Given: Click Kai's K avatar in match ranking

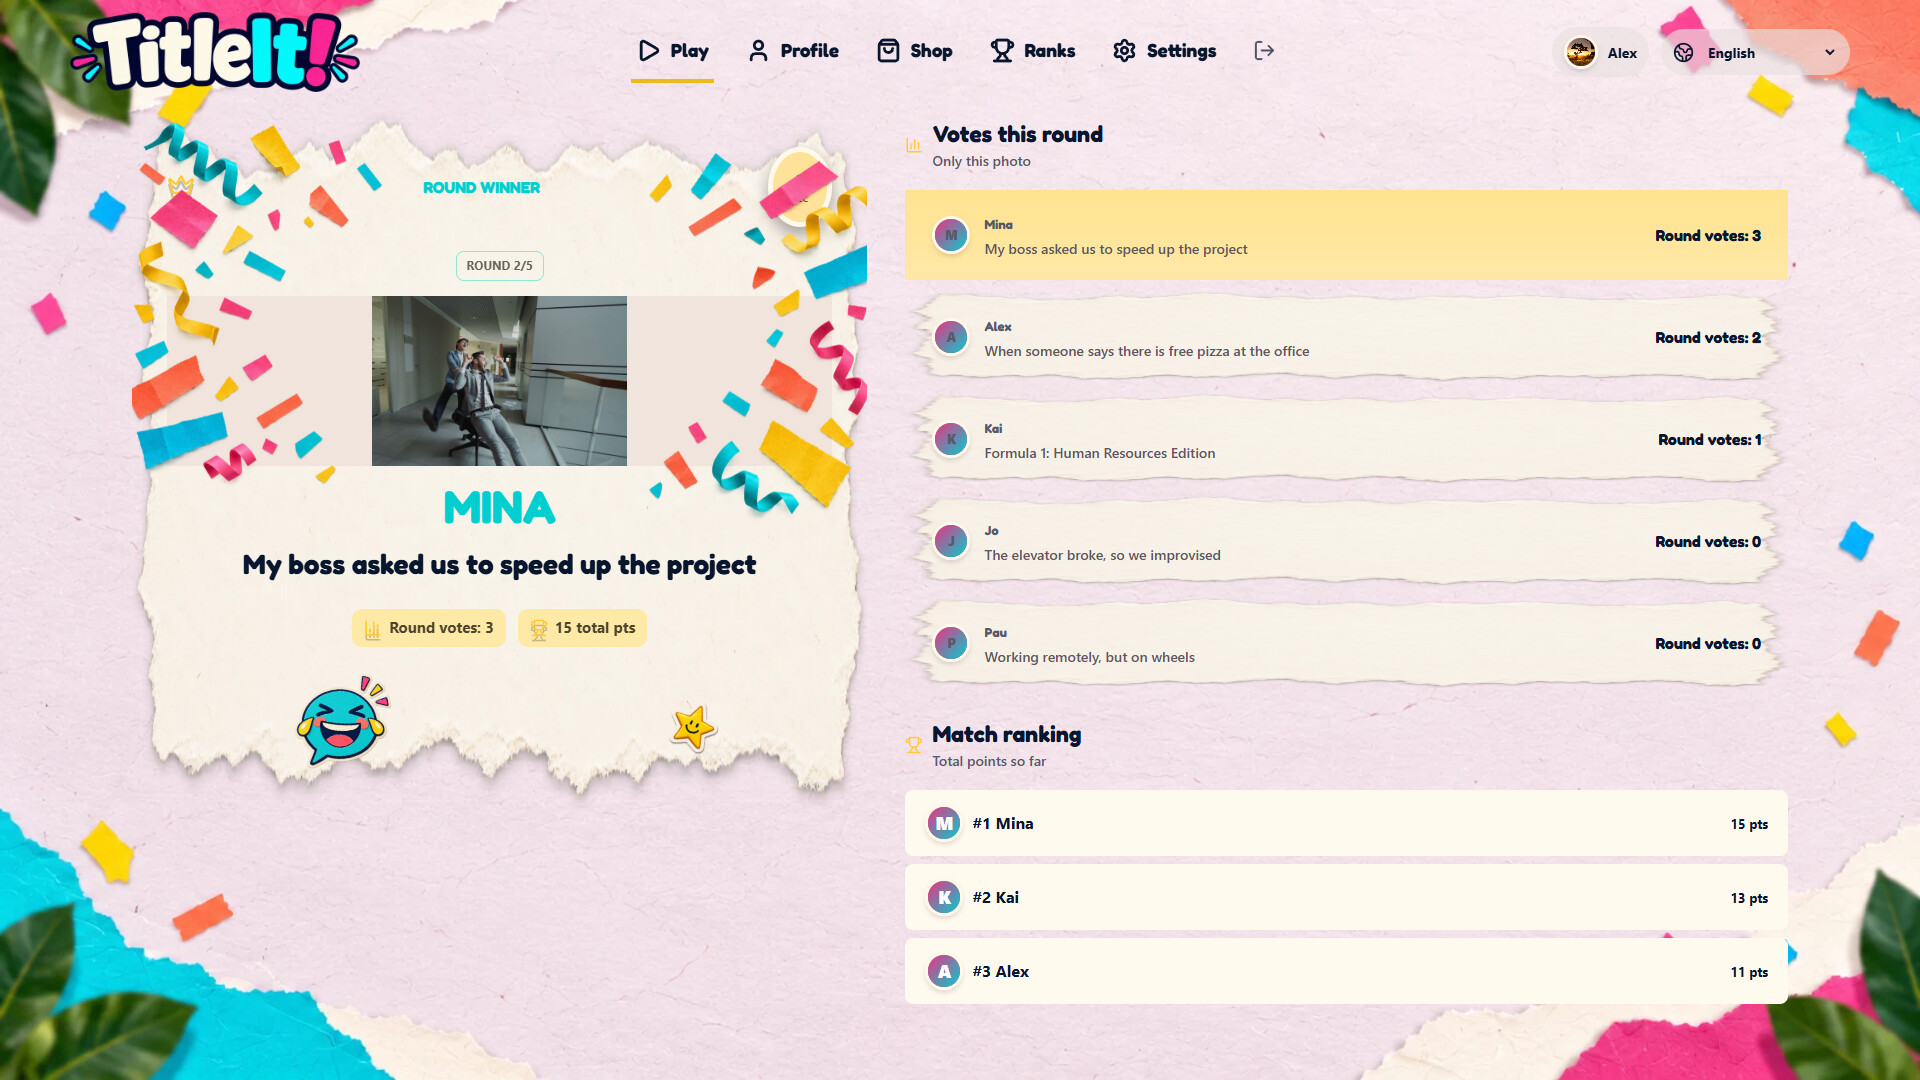Looking at the screenshot, I should [x=944, y=898].
